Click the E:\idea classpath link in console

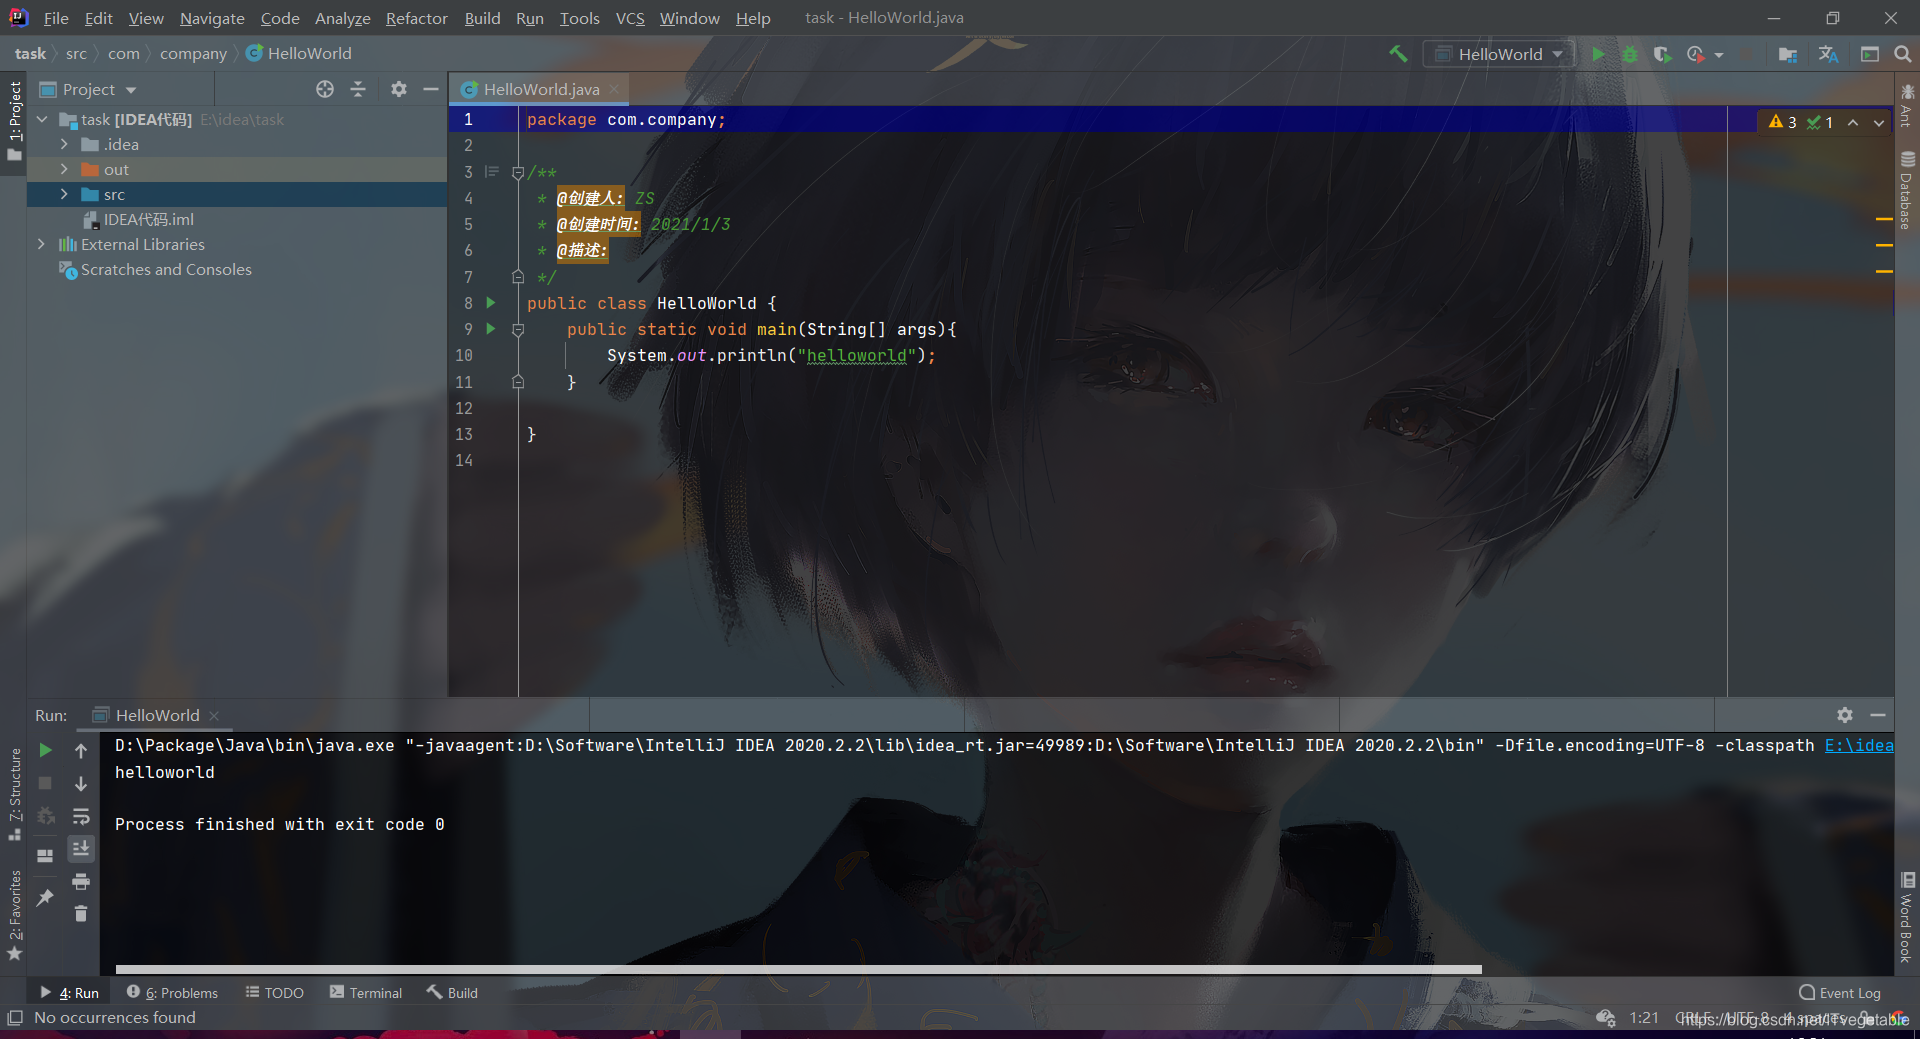point(1859,745)
